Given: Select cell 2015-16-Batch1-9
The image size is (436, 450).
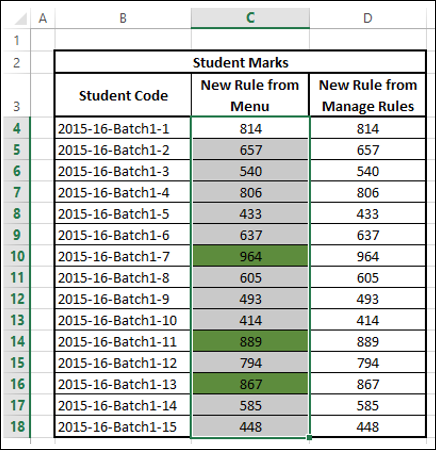Looking at the screenshot, I should click(x=123, y=299).
